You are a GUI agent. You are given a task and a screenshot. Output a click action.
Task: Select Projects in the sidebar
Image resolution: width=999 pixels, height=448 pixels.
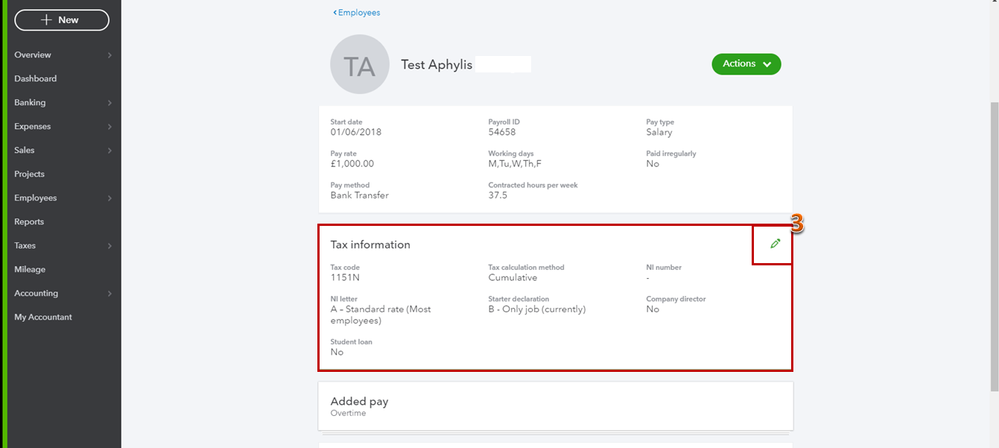click(30, 174)
